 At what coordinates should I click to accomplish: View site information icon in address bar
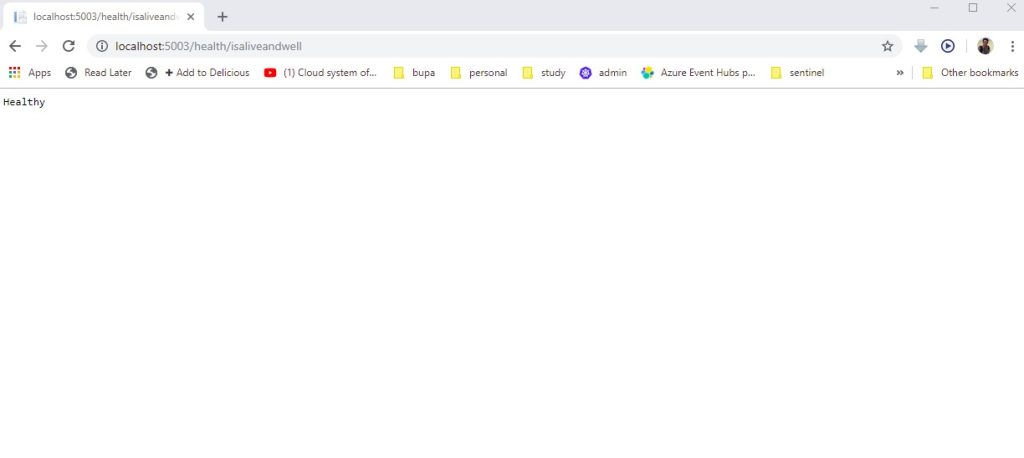pos(101,46)
